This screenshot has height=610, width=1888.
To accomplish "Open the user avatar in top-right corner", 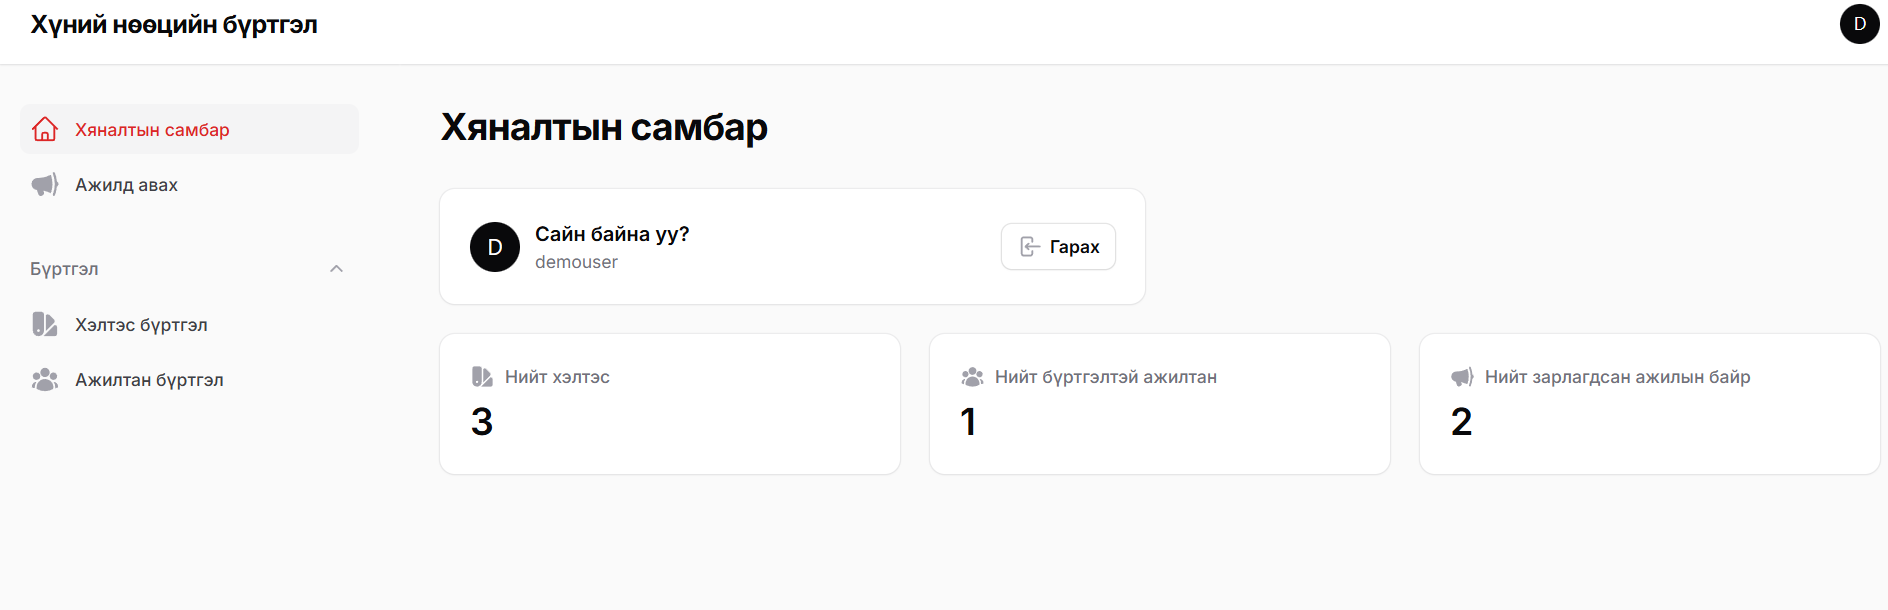I will (1859, 24).
